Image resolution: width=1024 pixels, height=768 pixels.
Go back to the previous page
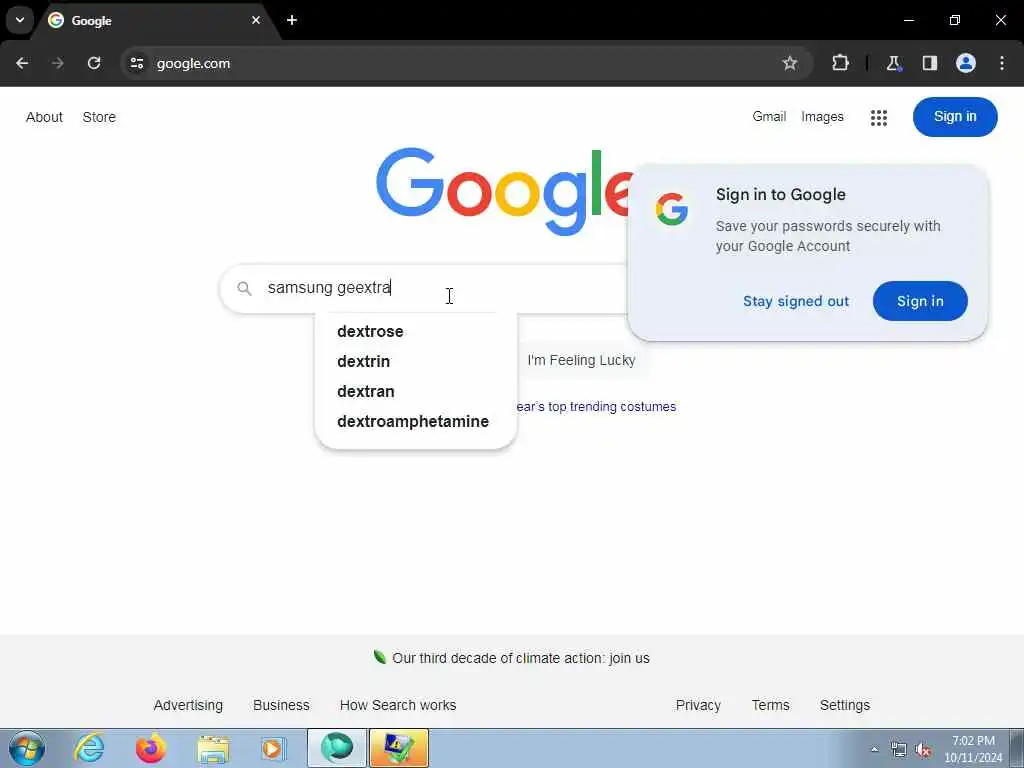tap(22, 63)
